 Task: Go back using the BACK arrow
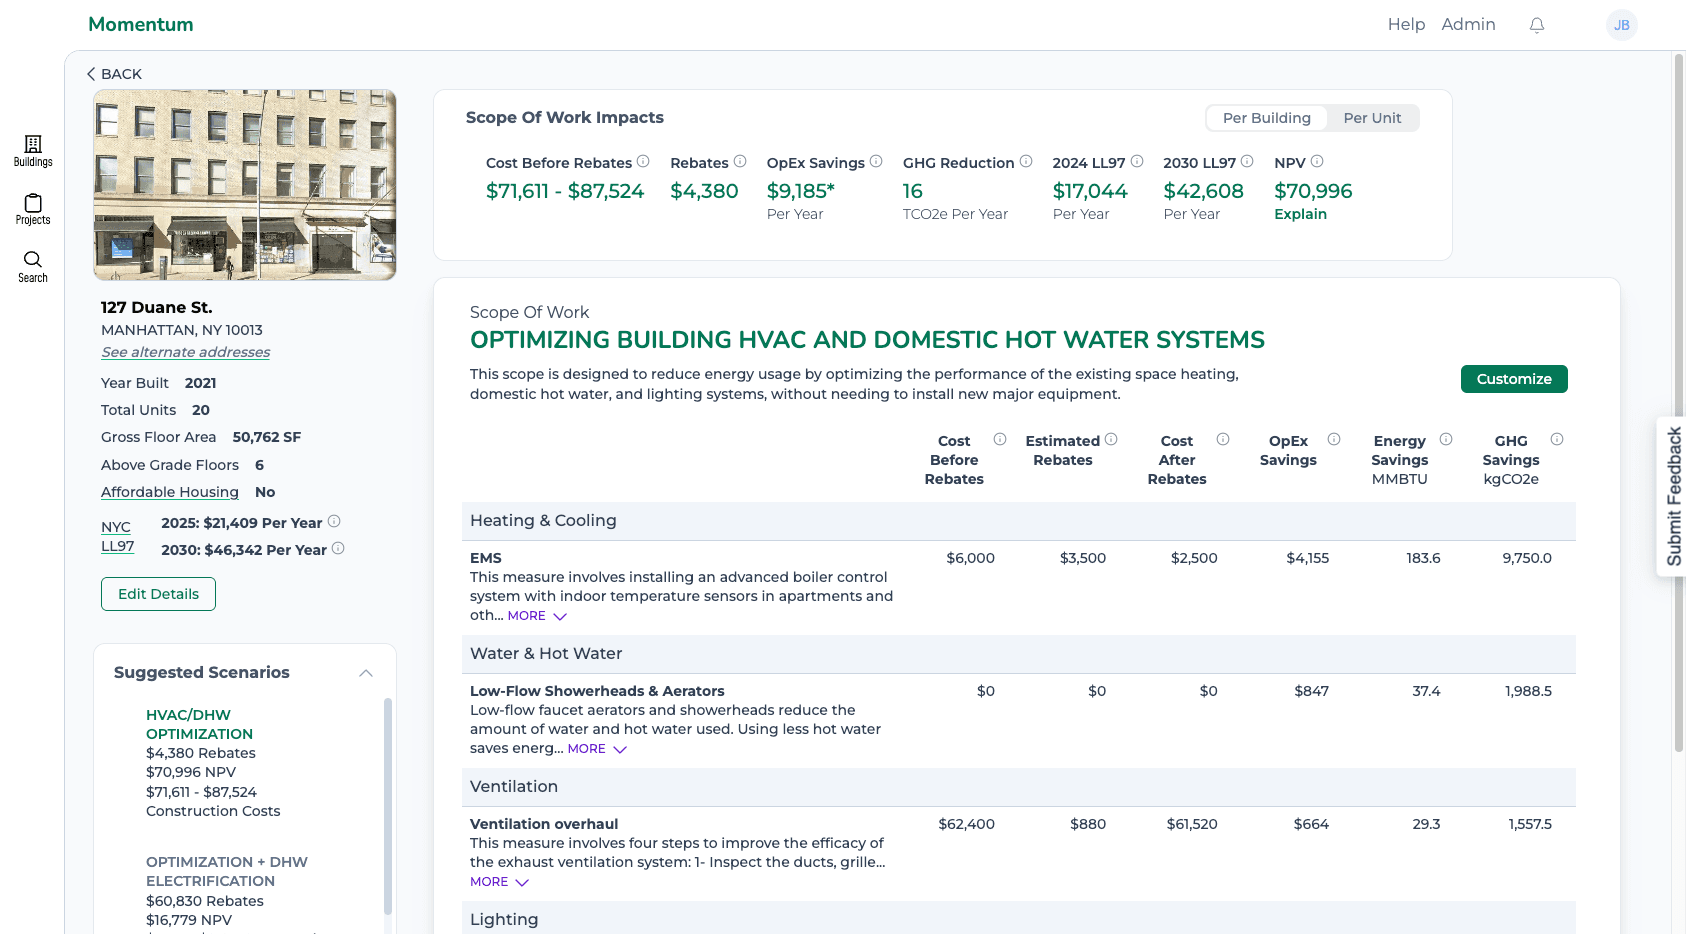click(x=114, y=74)
